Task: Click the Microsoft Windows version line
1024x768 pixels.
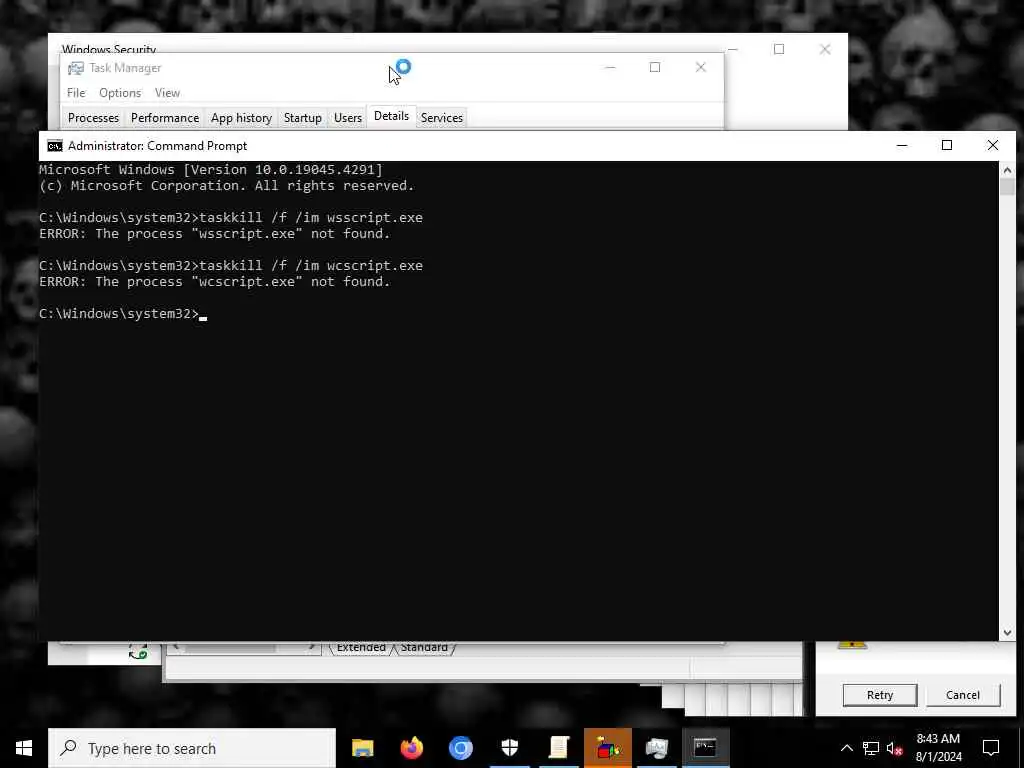Action: click(210, 170)
